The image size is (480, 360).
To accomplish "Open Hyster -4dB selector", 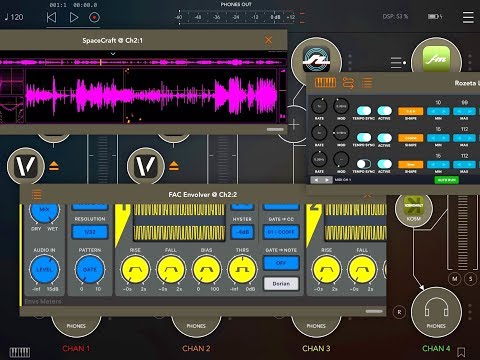I will point(242,232).
